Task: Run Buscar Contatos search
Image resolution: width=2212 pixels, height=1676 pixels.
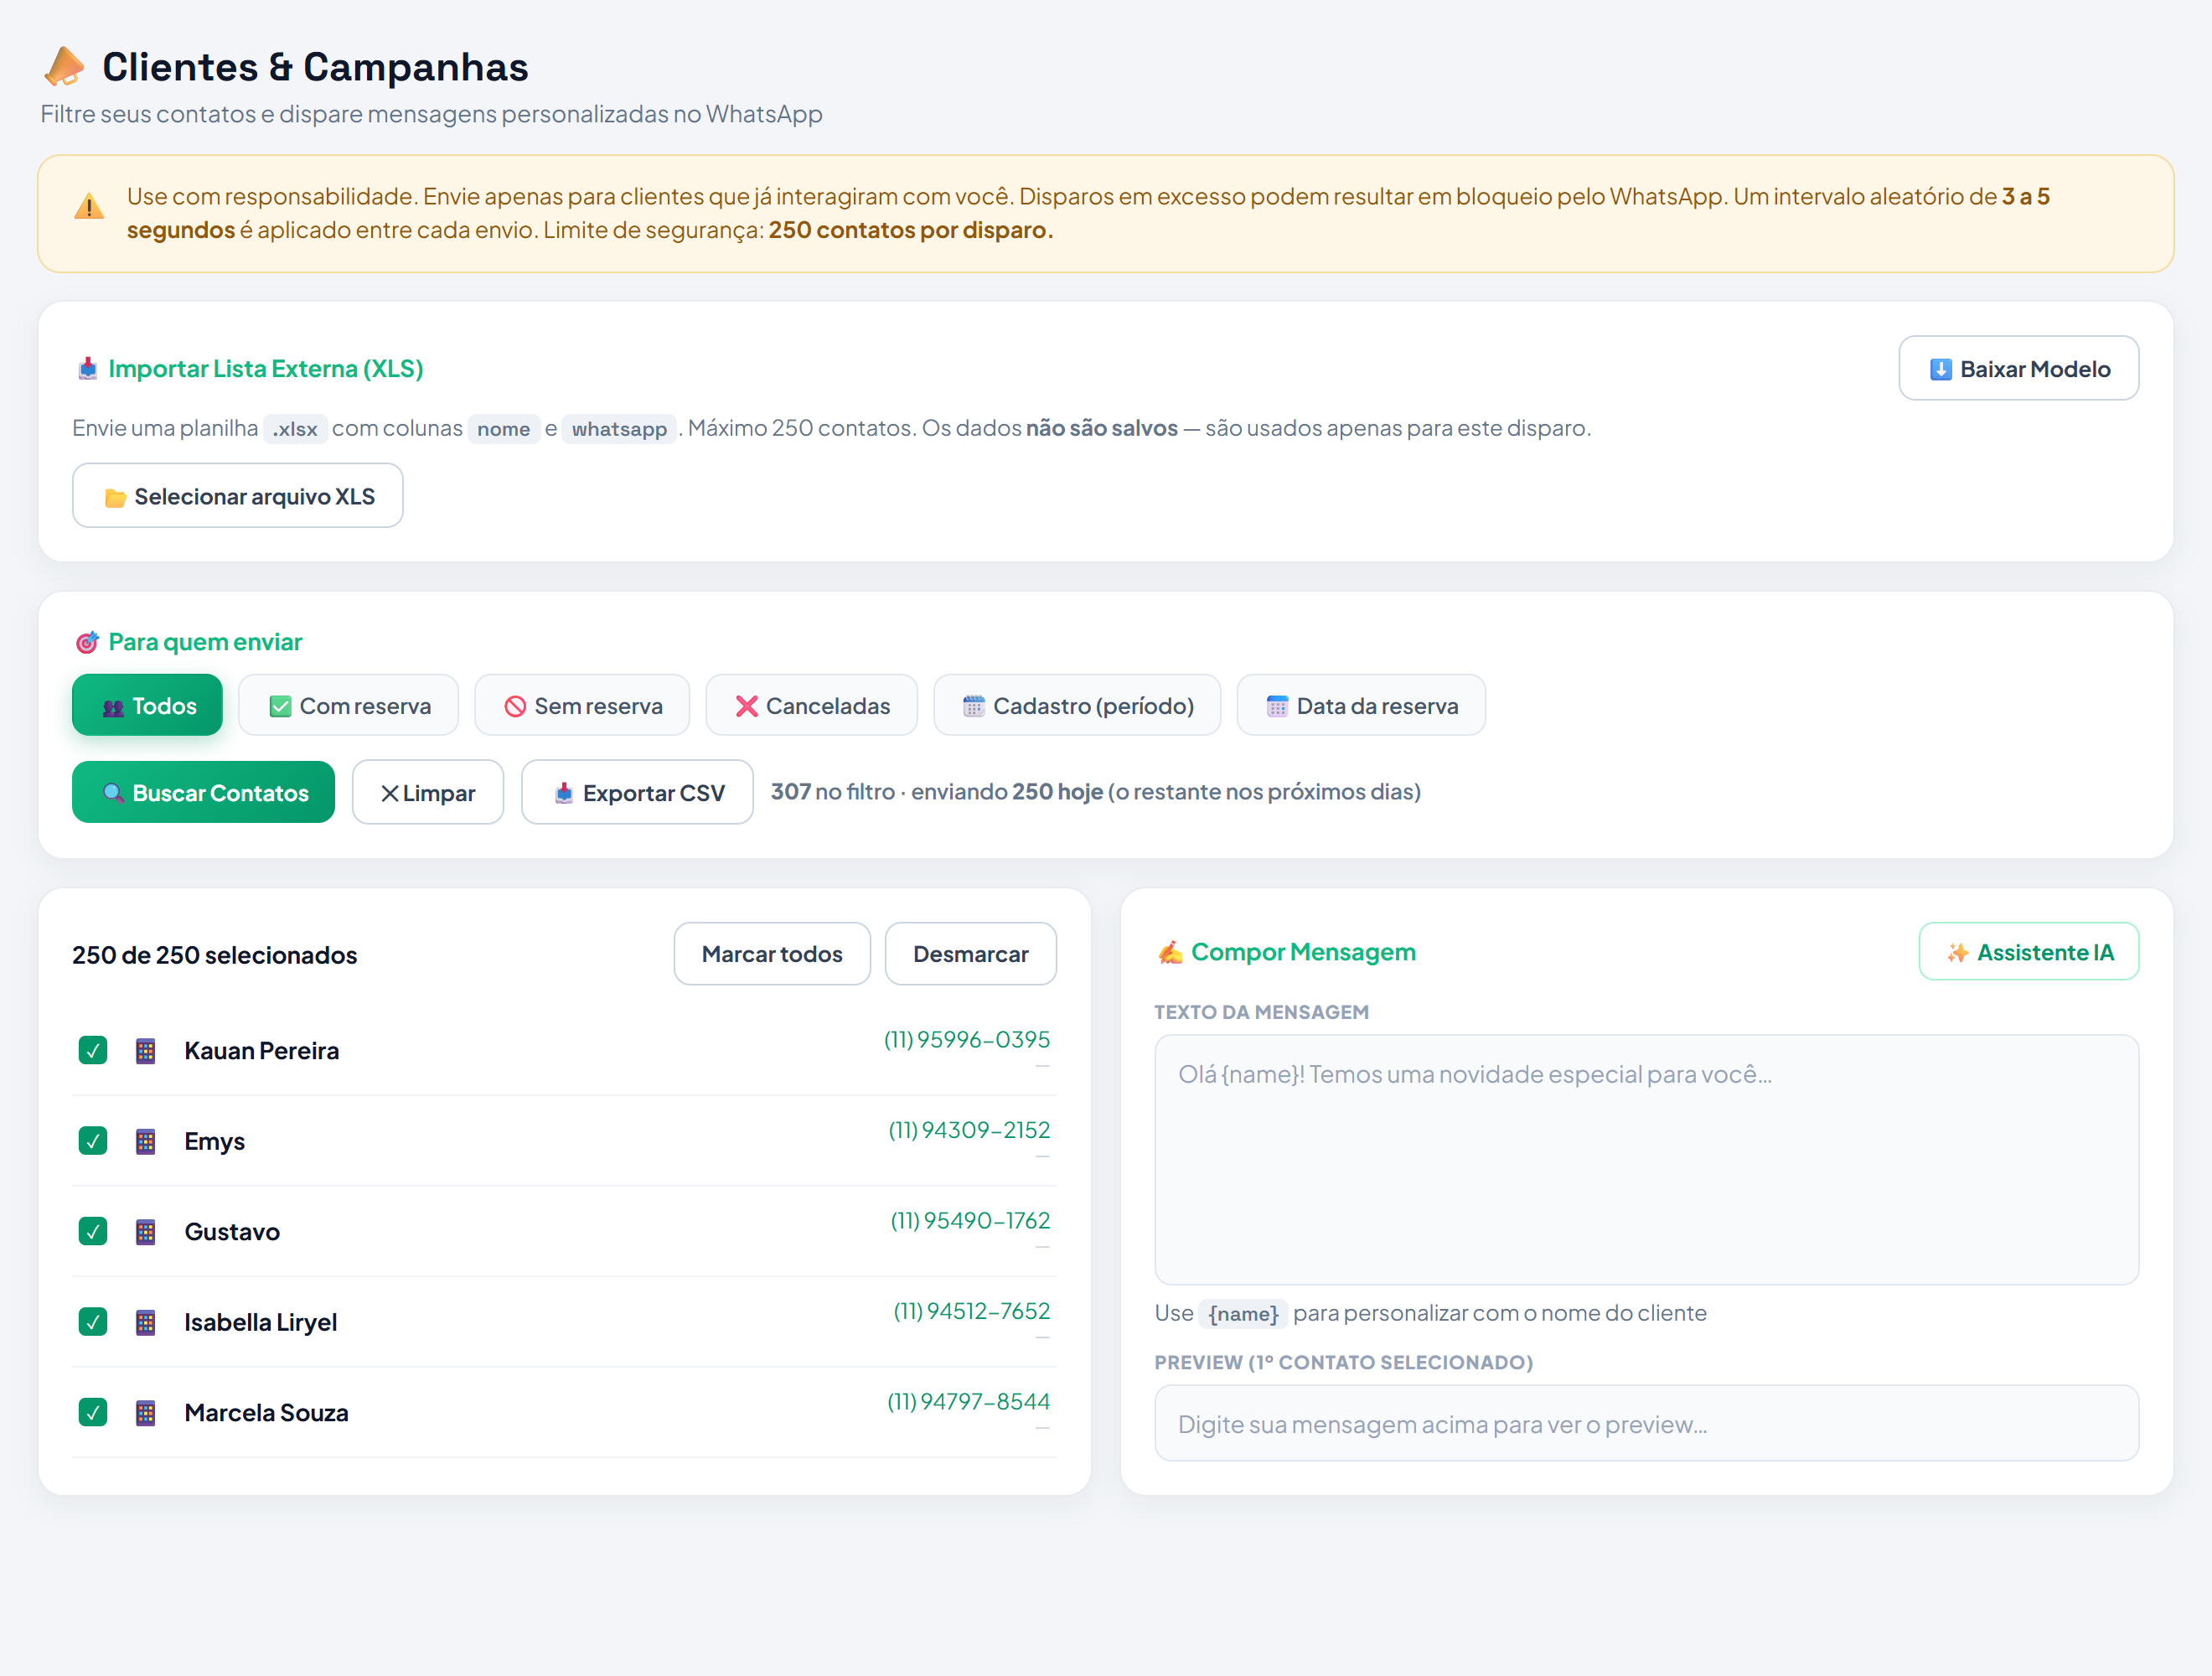Action: (203, 792)
